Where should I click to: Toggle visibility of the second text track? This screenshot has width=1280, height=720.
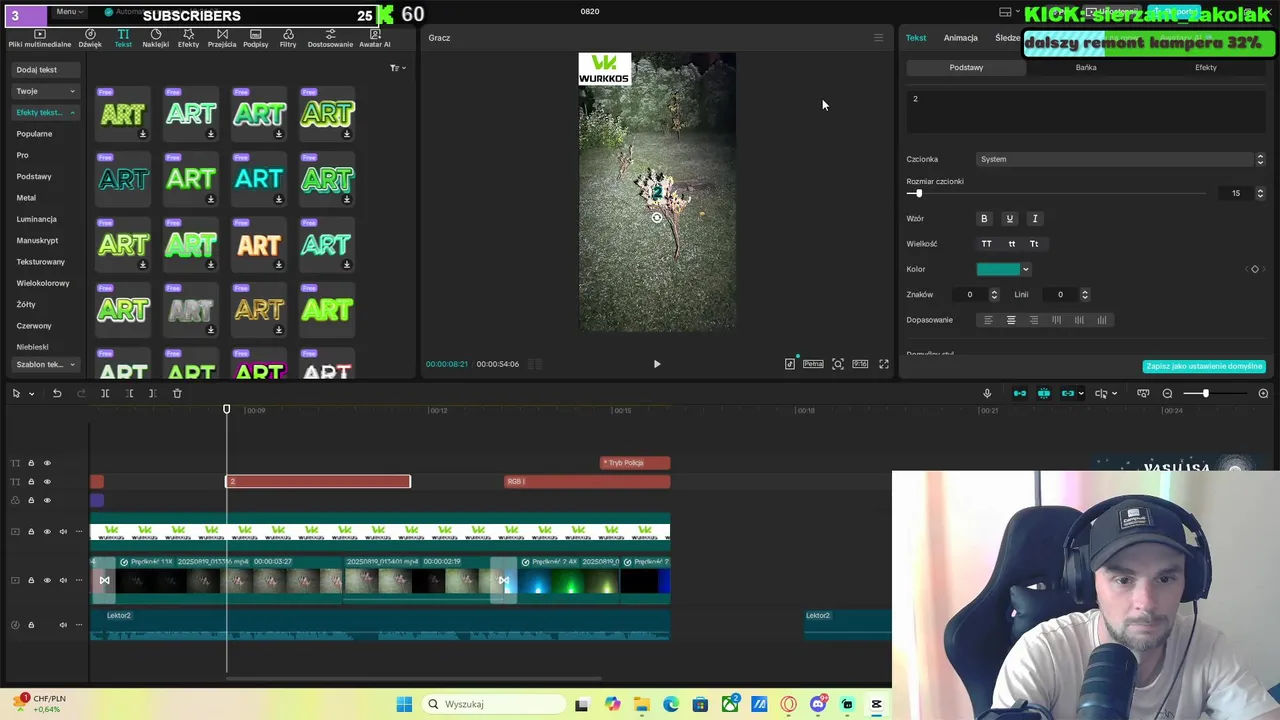click(47, 481)
